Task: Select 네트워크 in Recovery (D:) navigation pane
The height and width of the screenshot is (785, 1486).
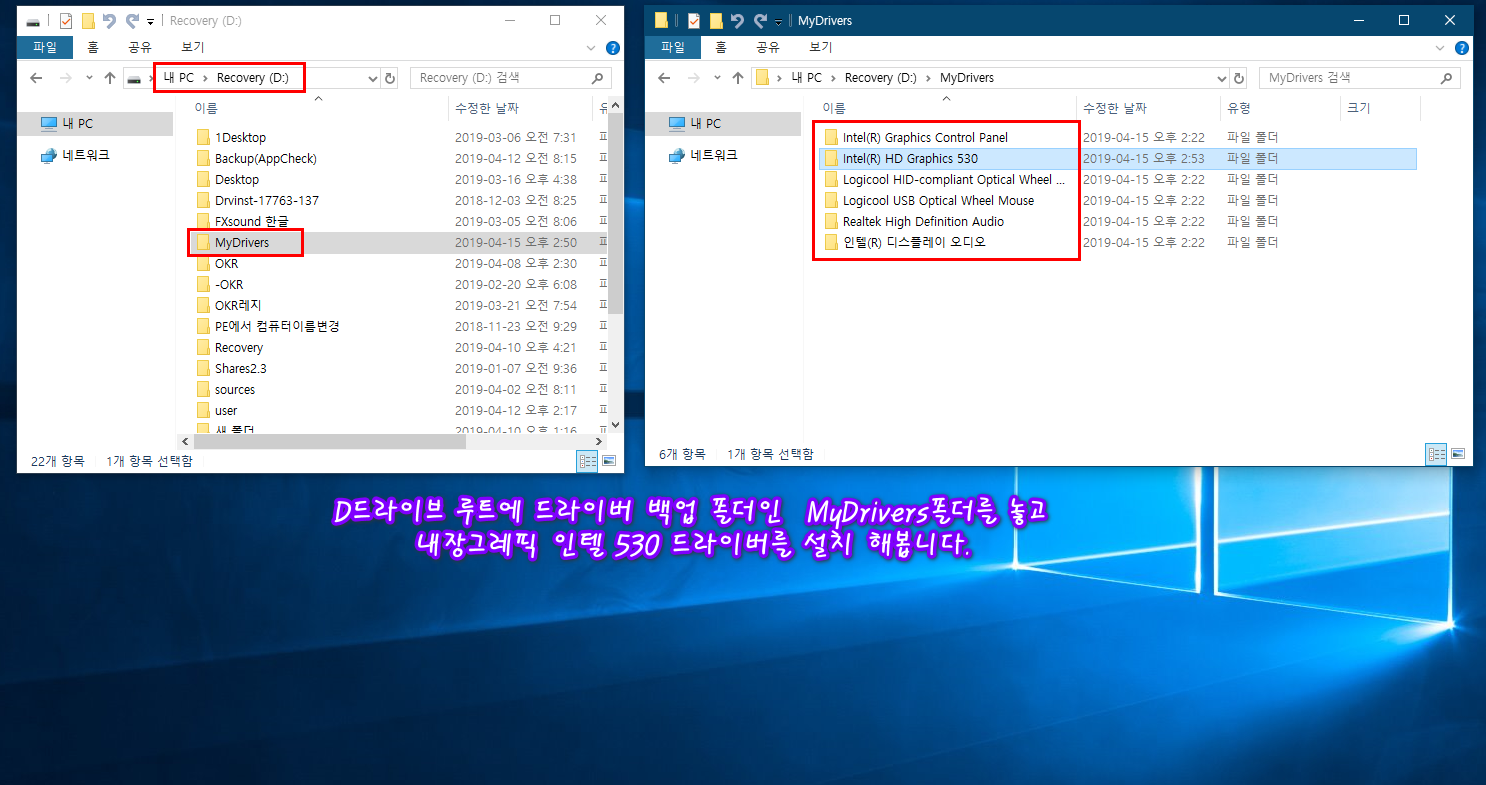Action: click(74, 155)
